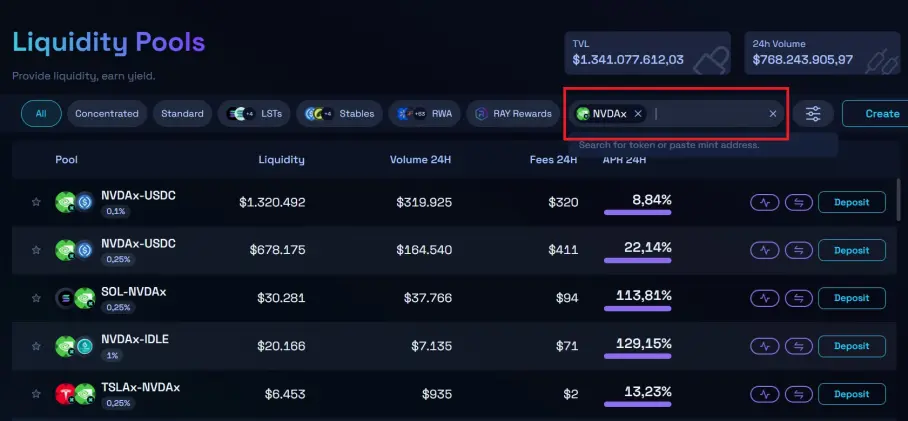Open the NVDAx-IDLE pool name
This screenshot has height=421, width=908.
135,339
